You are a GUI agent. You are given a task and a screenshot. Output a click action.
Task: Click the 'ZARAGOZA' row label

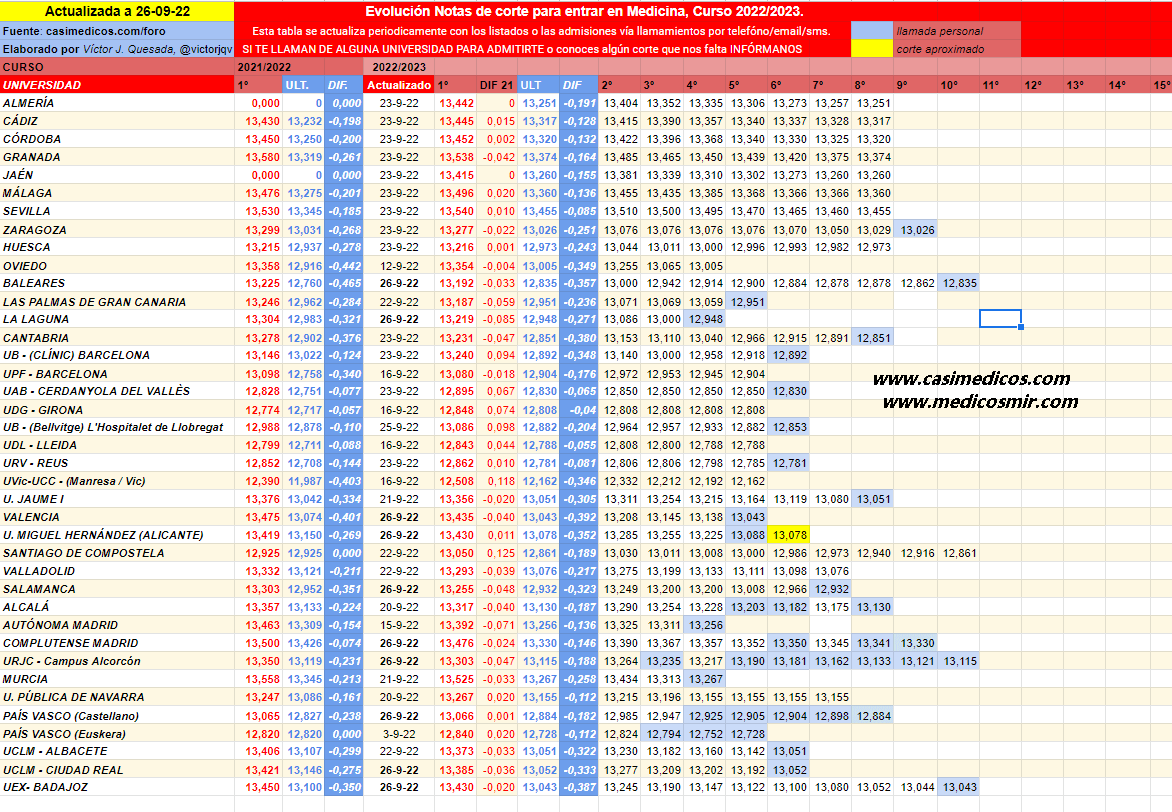coord(117,230)
